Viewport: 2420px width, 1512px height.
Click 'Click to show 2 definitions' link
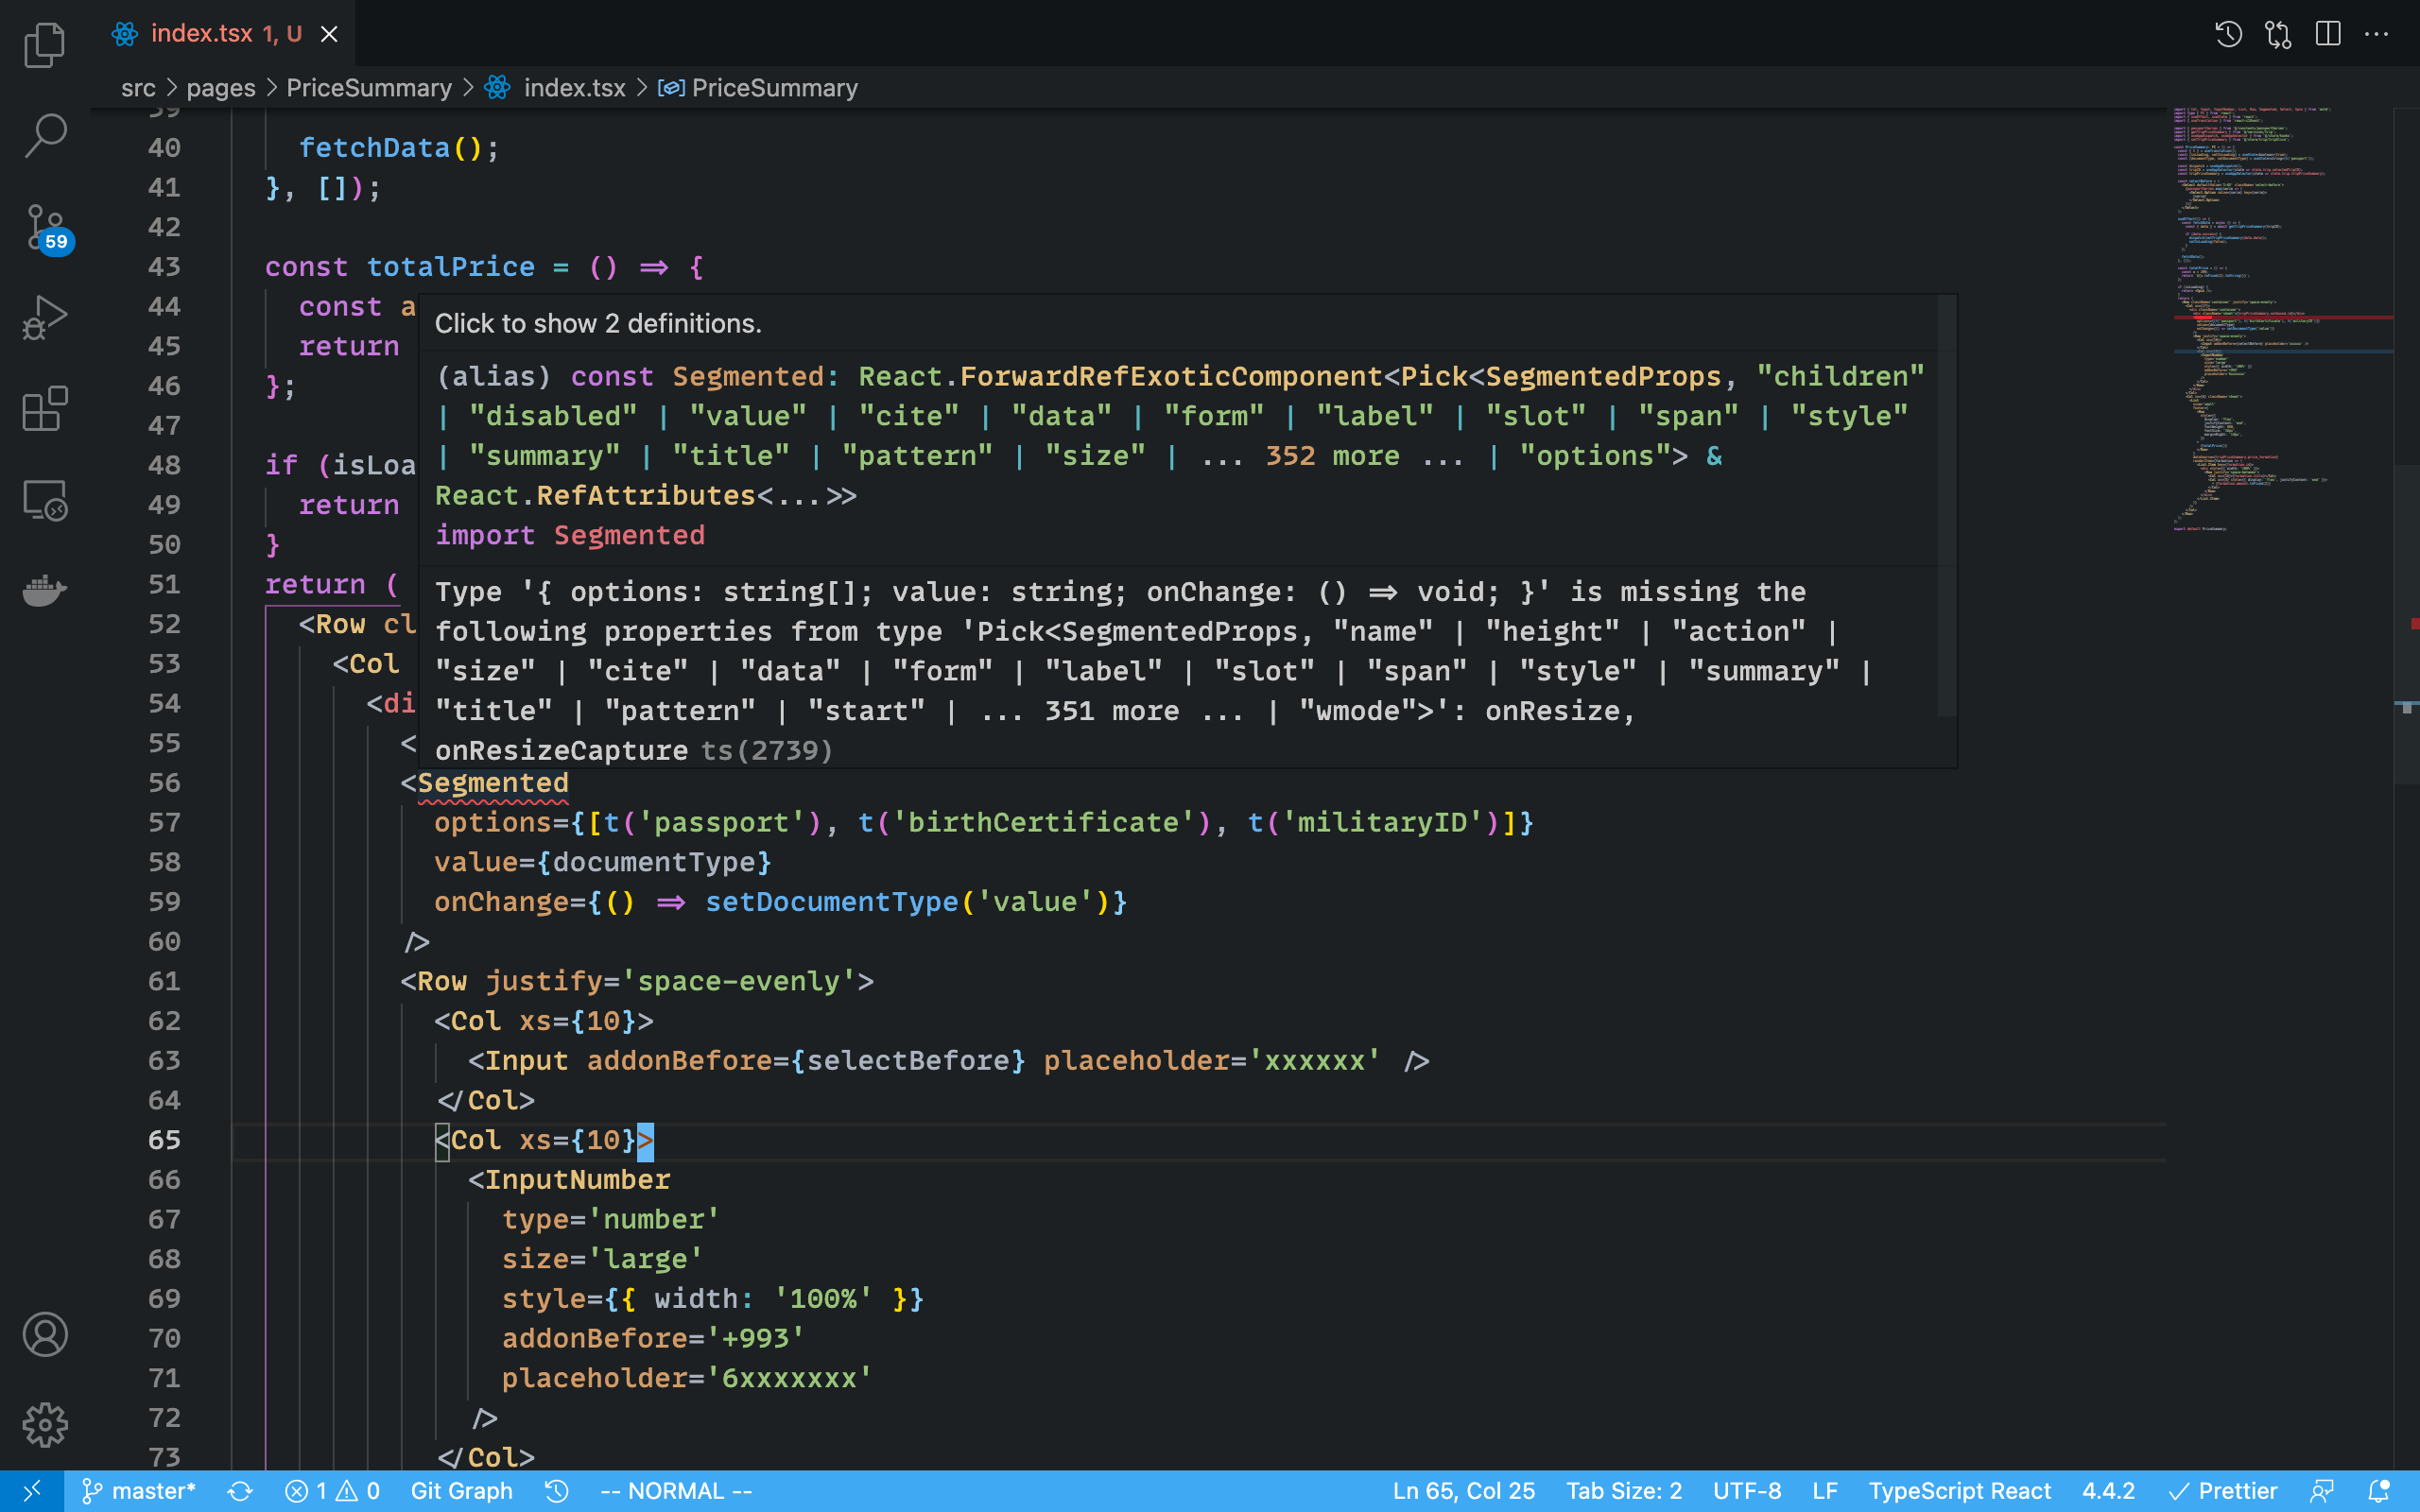pos(597,323)
